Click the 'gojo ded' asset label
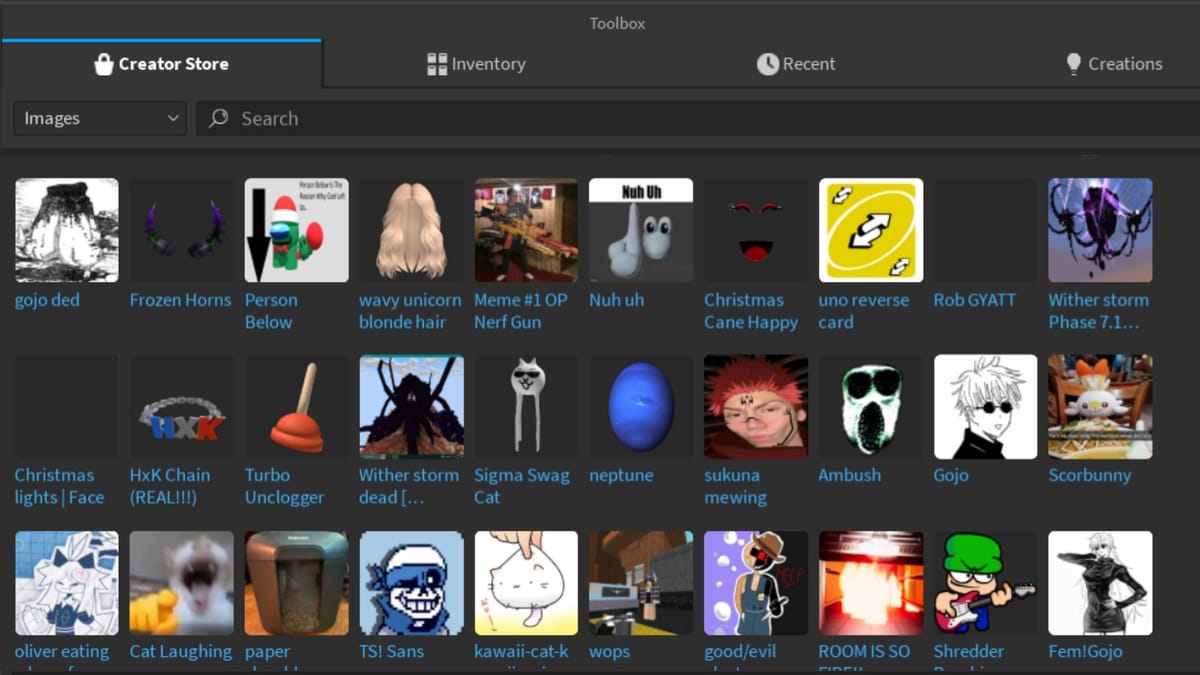Image resolution: width=1200 pixels, height=675 pixels. (47, 300)
